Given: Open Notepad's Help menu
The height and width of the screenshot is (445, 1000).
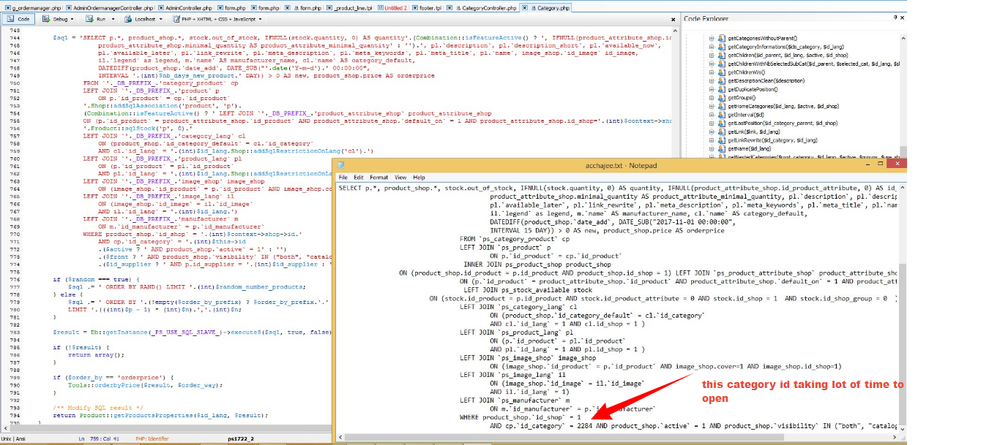Looking at the screenshot, I should tap(421, 177).
